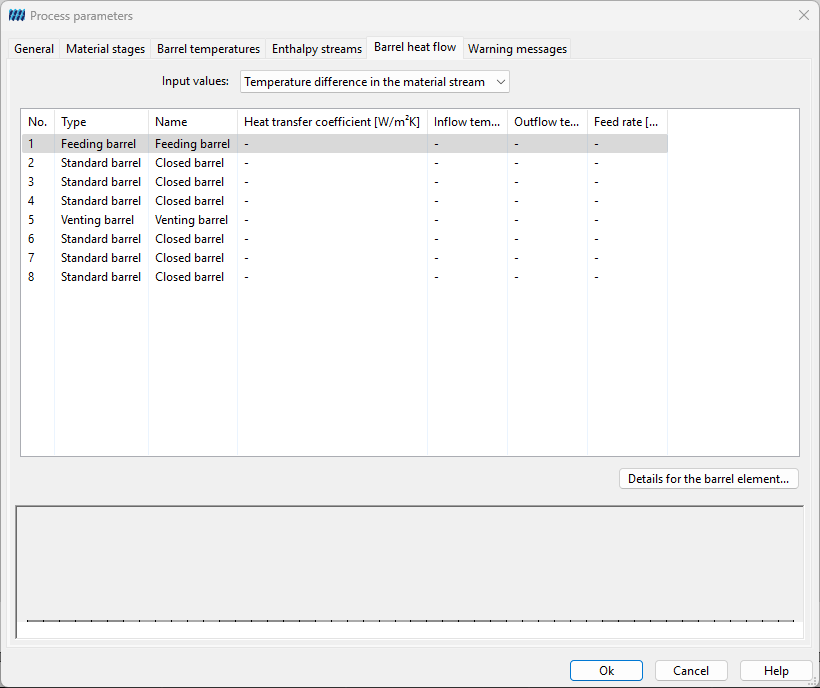Open the Warning messages tab
The width and height of the screenshot is (820, 688).
[517, 49]
